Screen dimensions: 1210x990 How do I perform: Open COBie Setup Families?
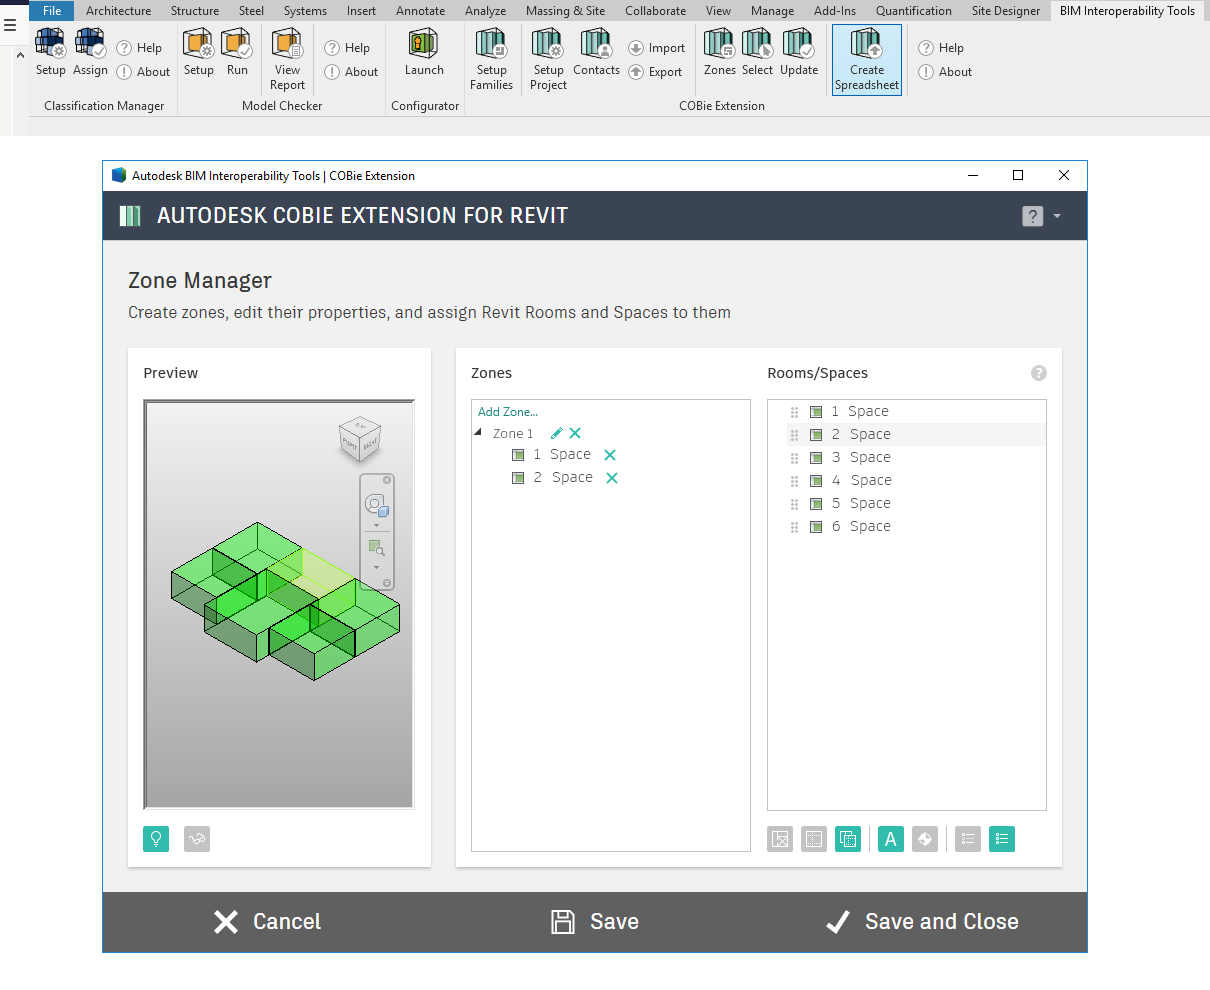[x=491, y=60]
